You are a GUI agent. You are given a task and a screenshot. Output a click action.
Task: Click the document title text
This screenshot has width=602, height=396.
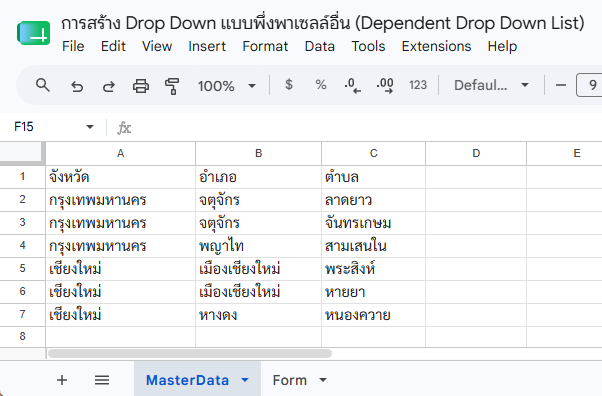[323, 23]
